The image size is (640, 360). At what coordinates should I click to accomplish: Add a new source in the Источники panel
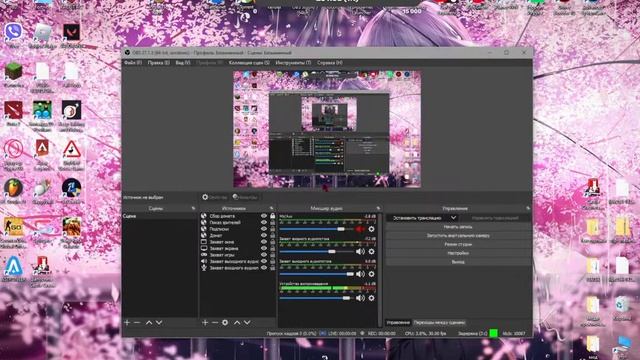coord(205,322)
